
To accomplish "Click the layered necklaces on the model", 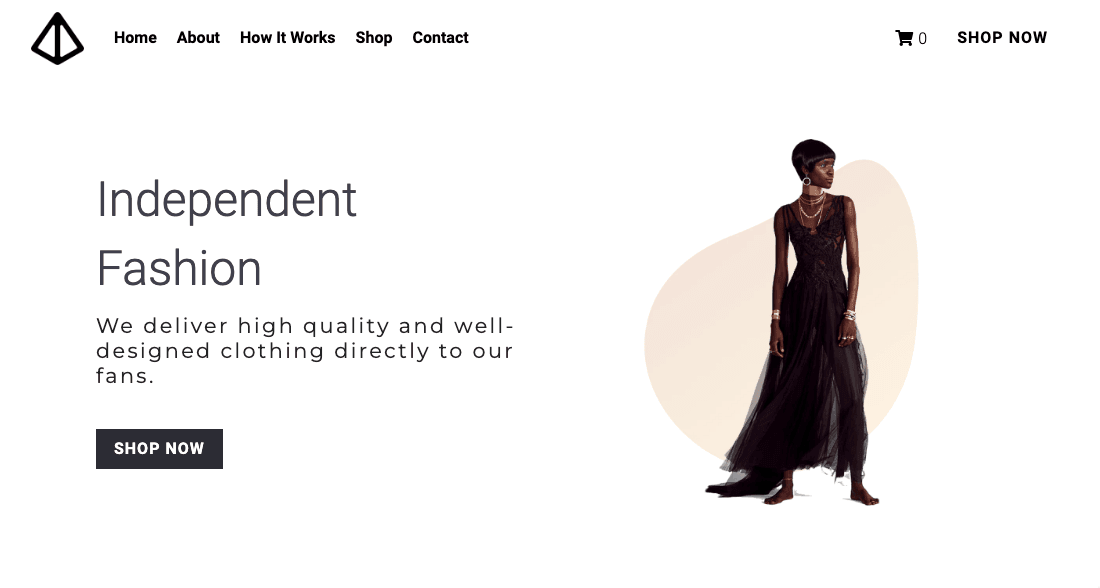I will tap(812, 207).
